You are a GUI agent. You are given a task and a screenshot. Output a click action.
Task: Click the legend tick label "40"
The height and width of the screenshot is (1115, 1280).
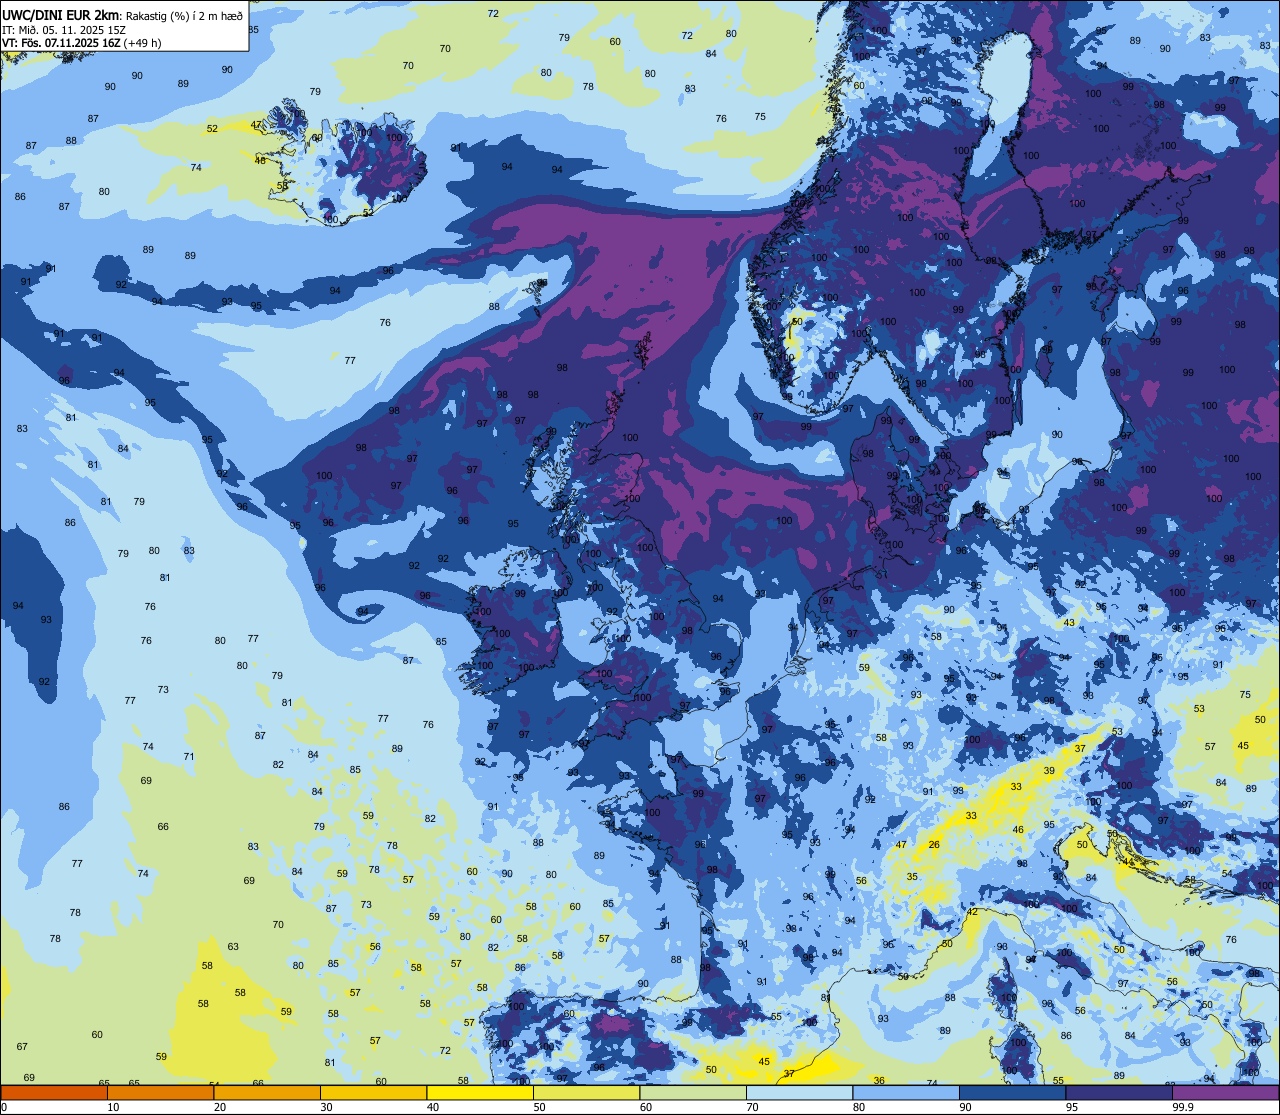click(x=433, y=1107)
